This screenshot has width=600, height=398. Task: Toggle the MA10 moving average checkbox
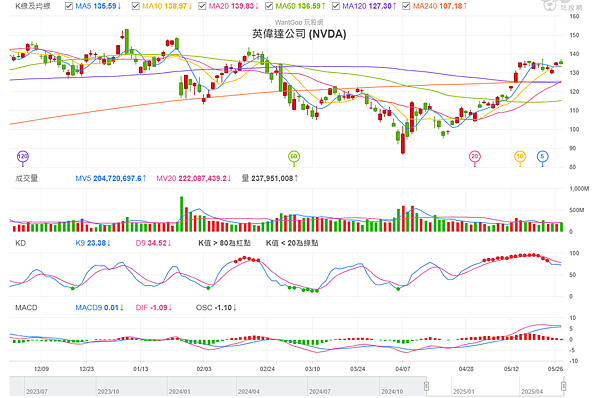point(135,6)
